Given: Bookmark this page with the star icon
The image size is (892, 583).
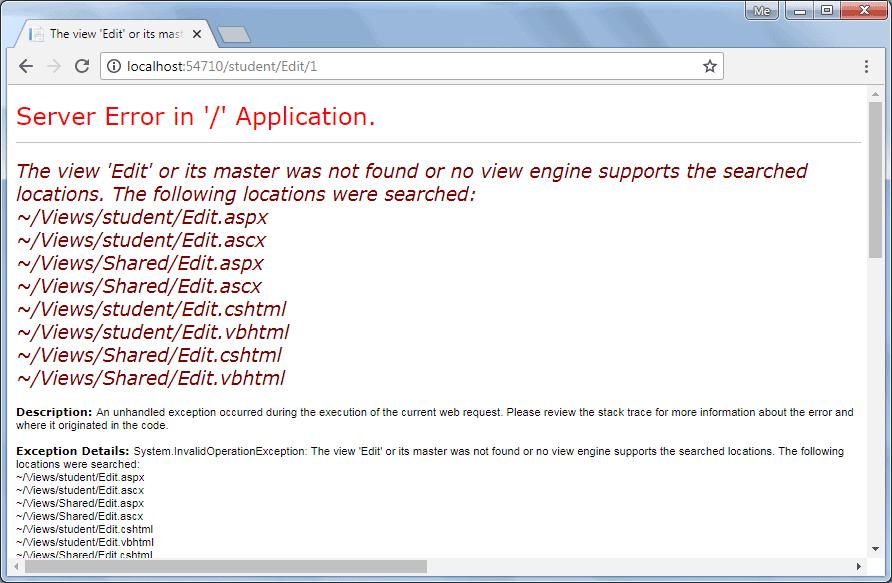Looking at the screenshot, I should [x=708, y=66].
